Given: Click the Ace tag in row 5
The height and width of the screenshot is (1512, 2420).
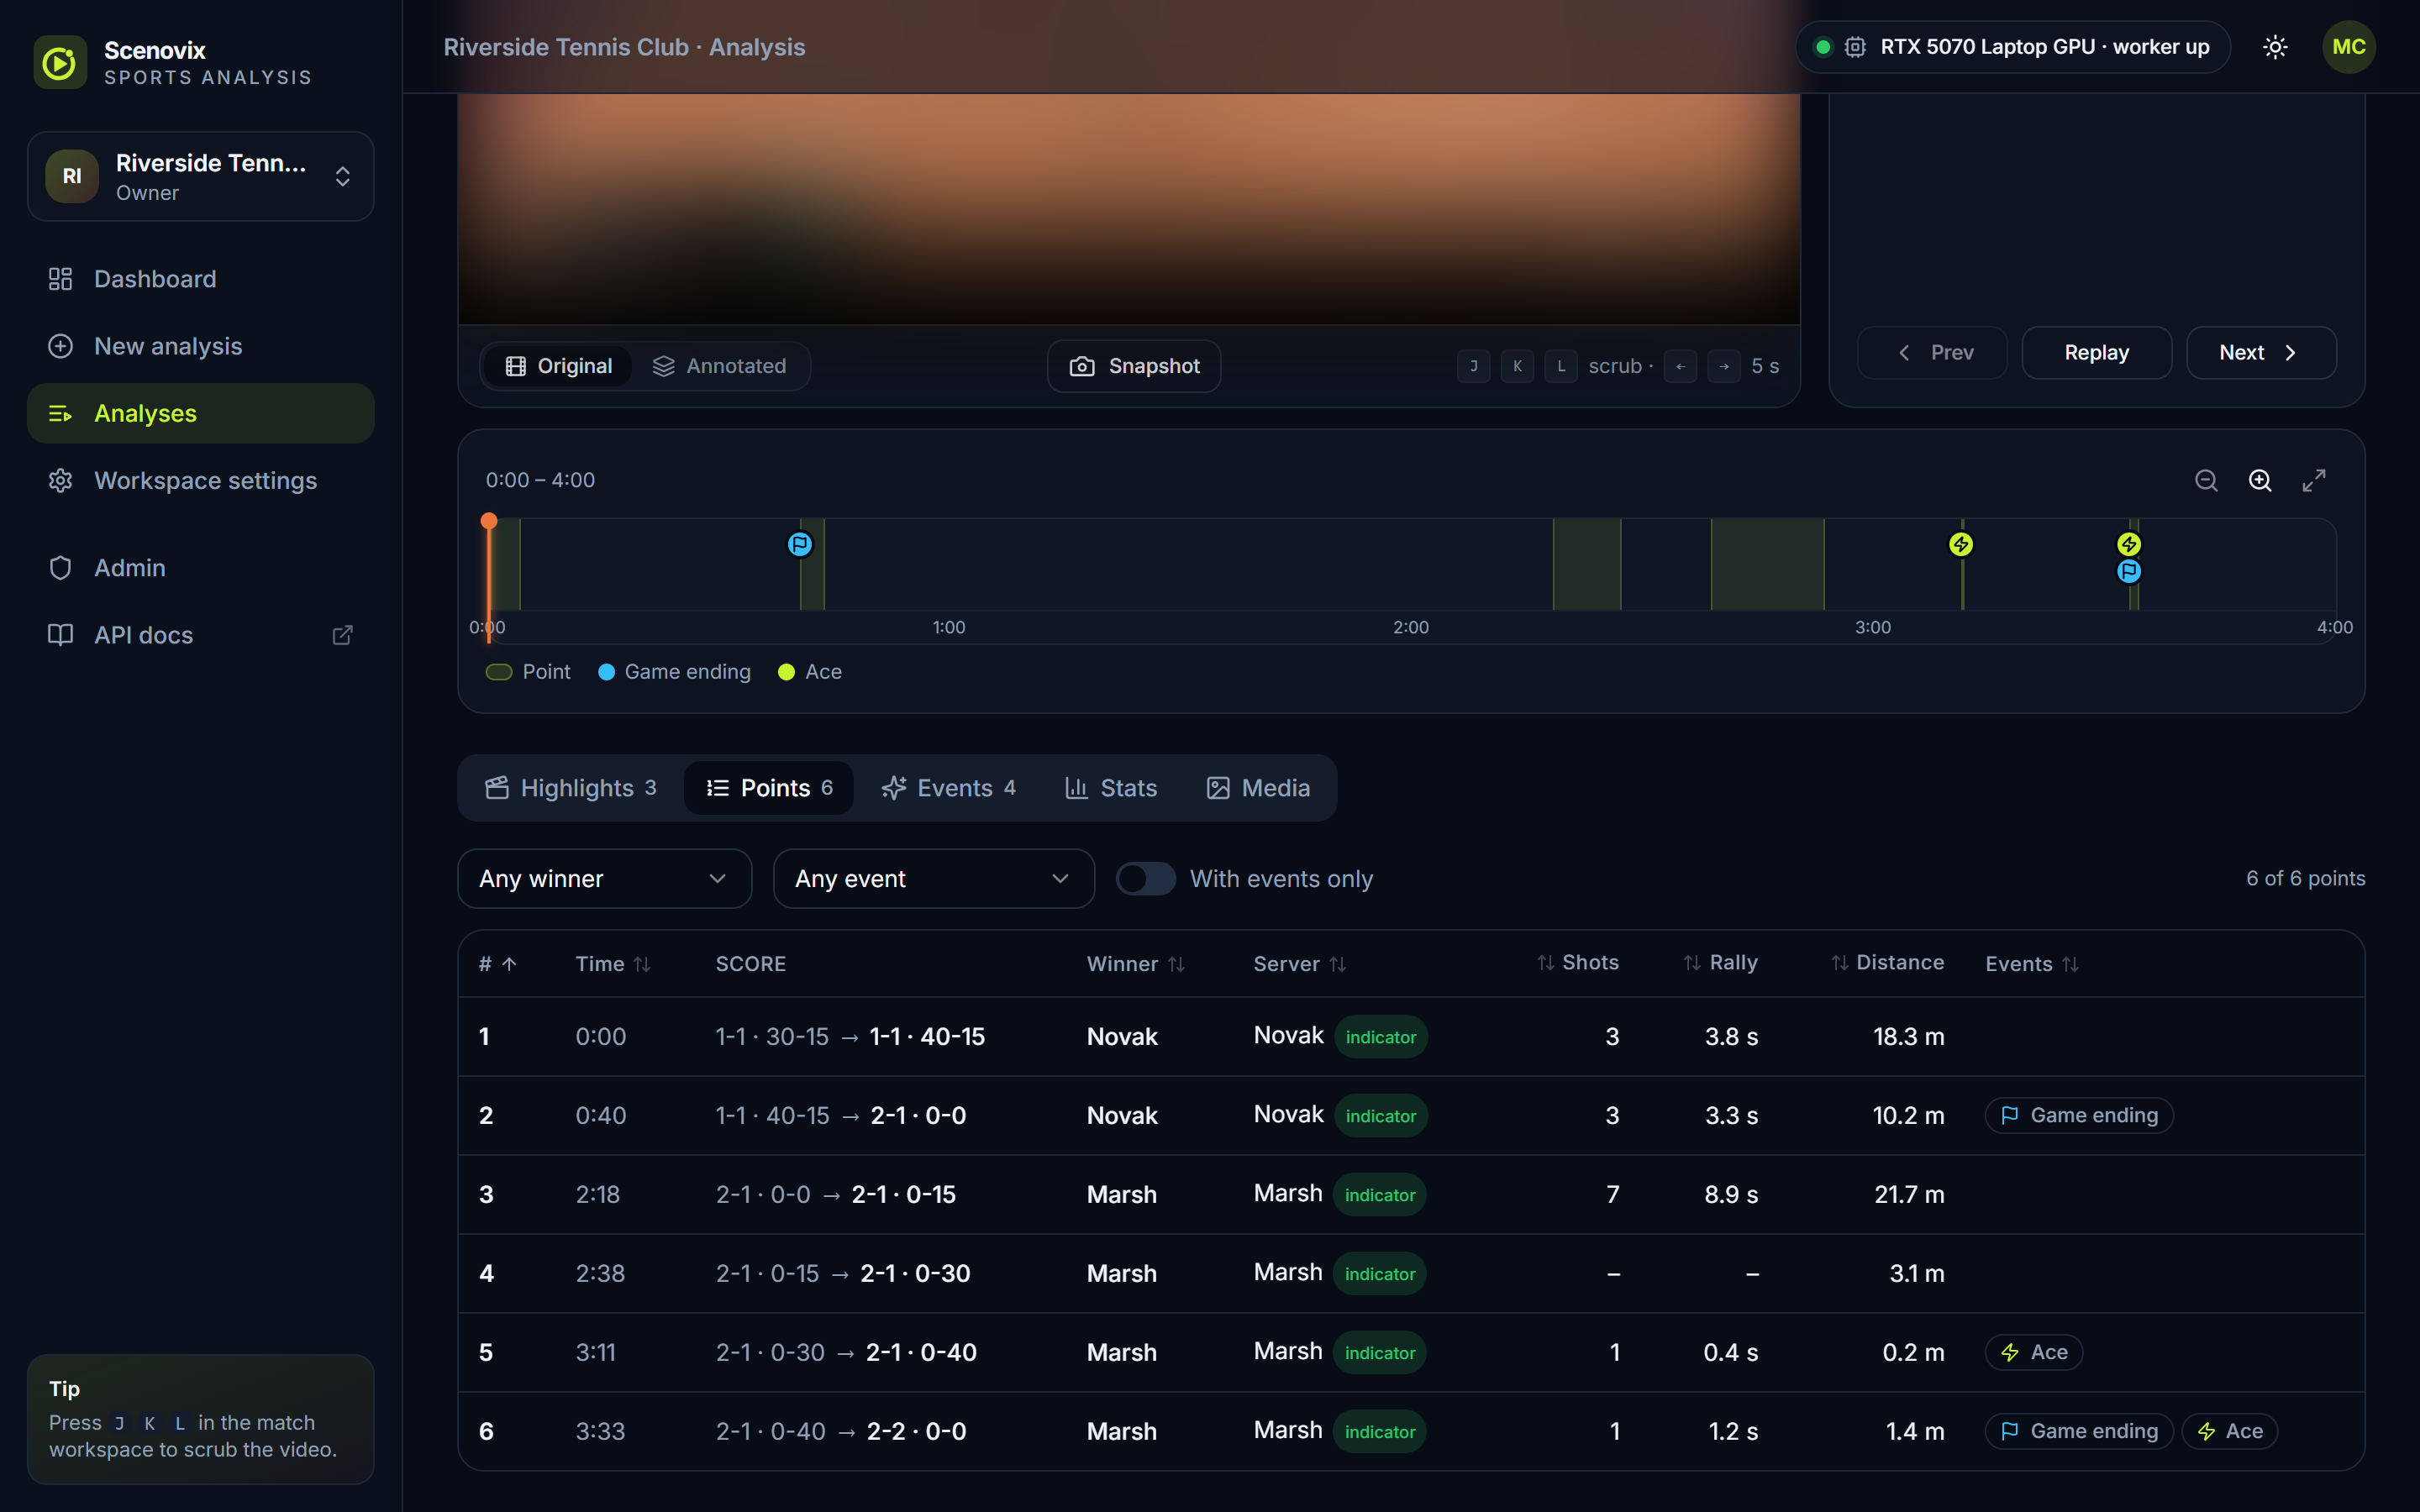Looking at the screenshot, I should (2033, 1352).
